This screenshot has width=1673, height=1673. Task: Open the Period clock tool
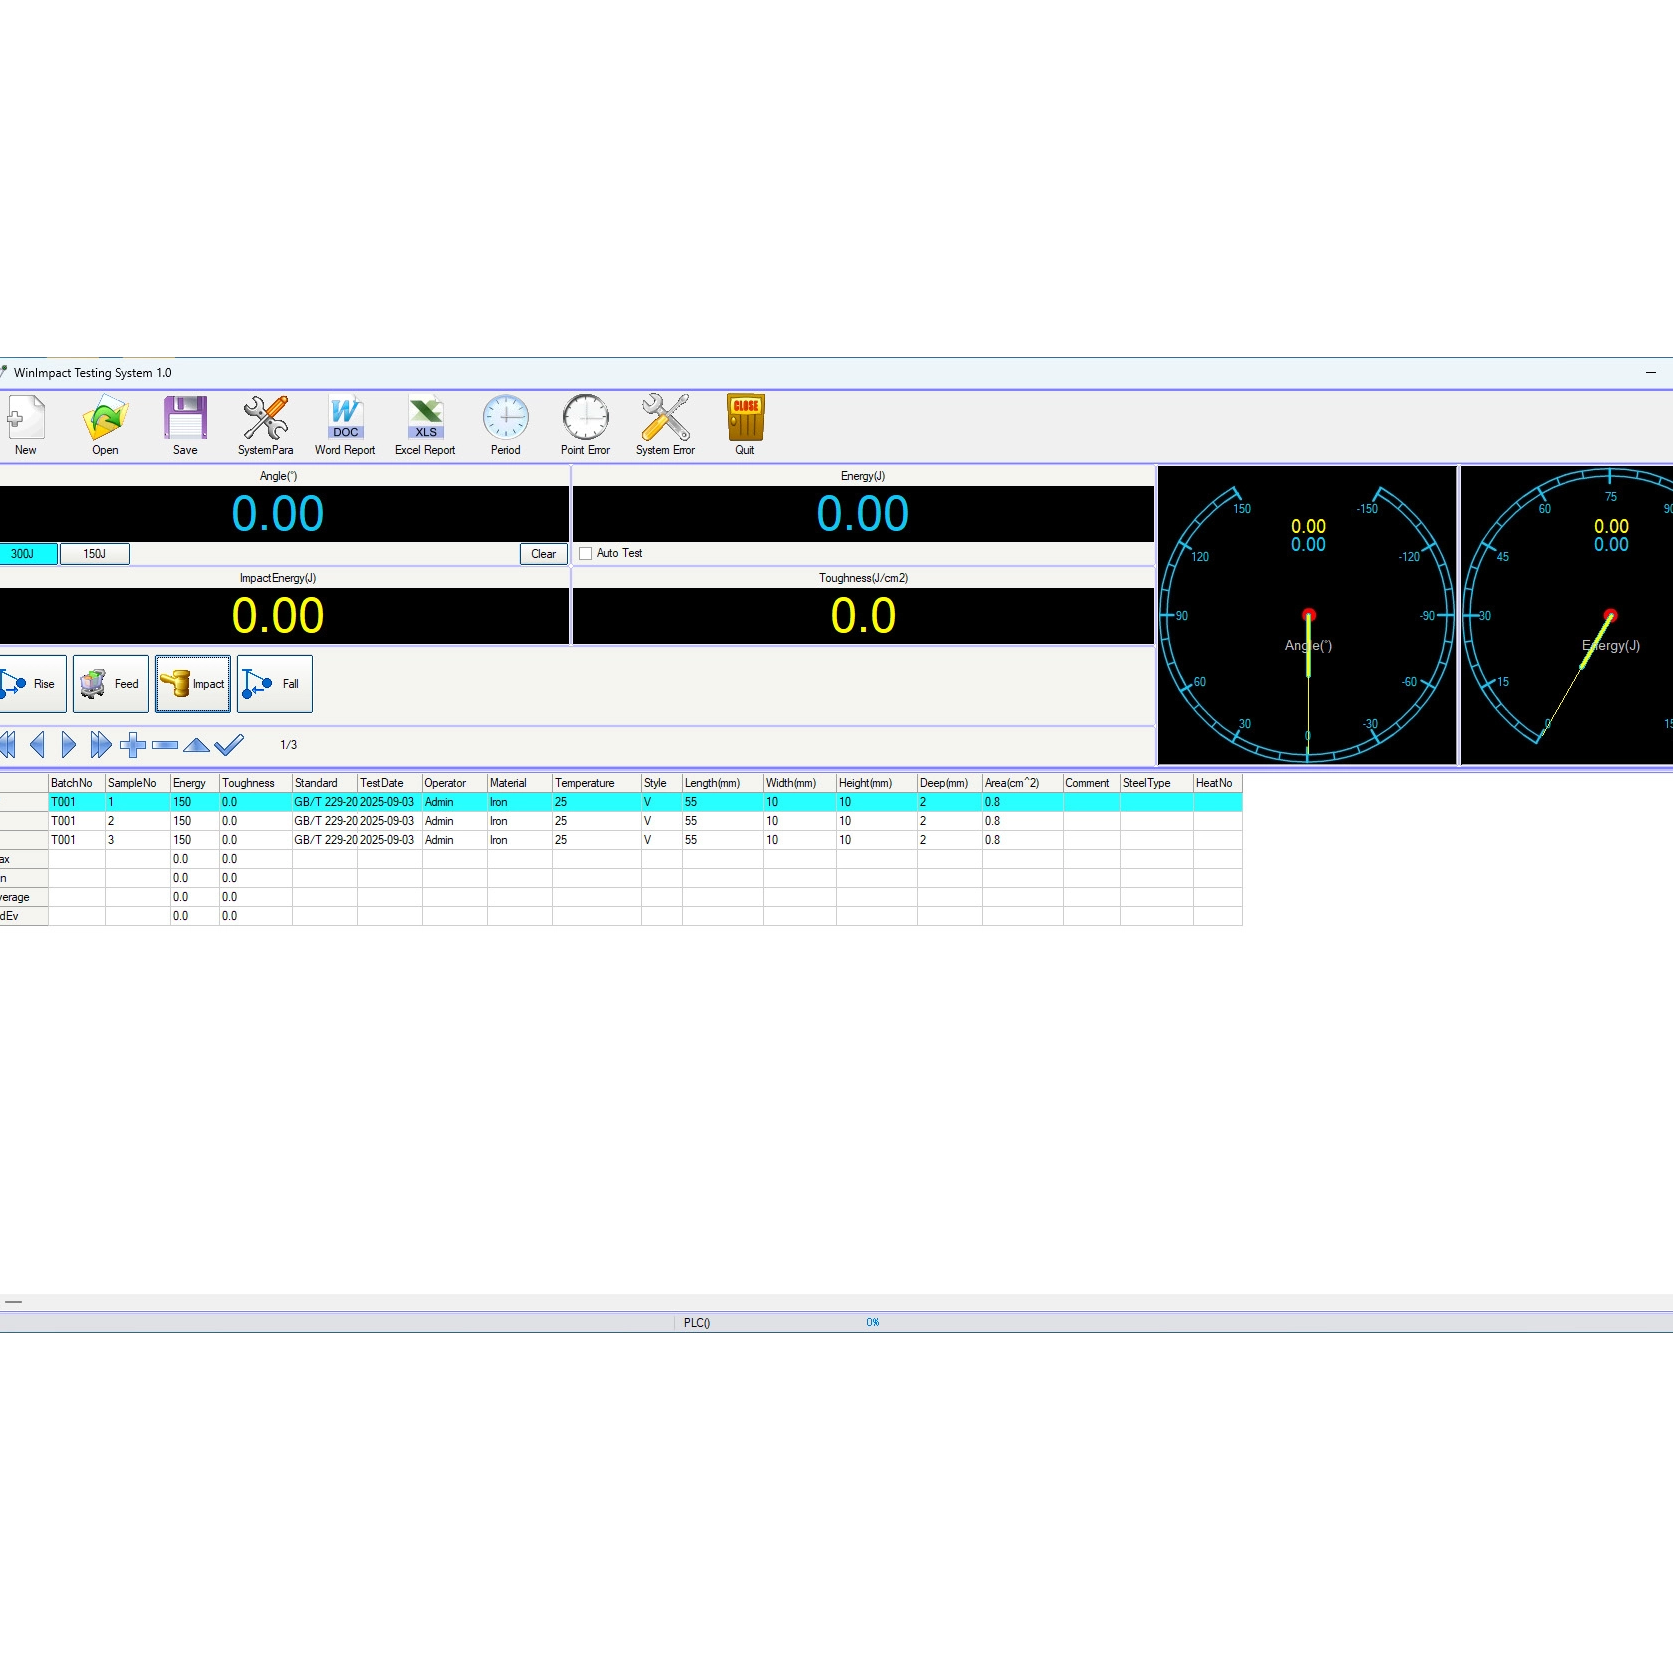[x=505, y=425]
